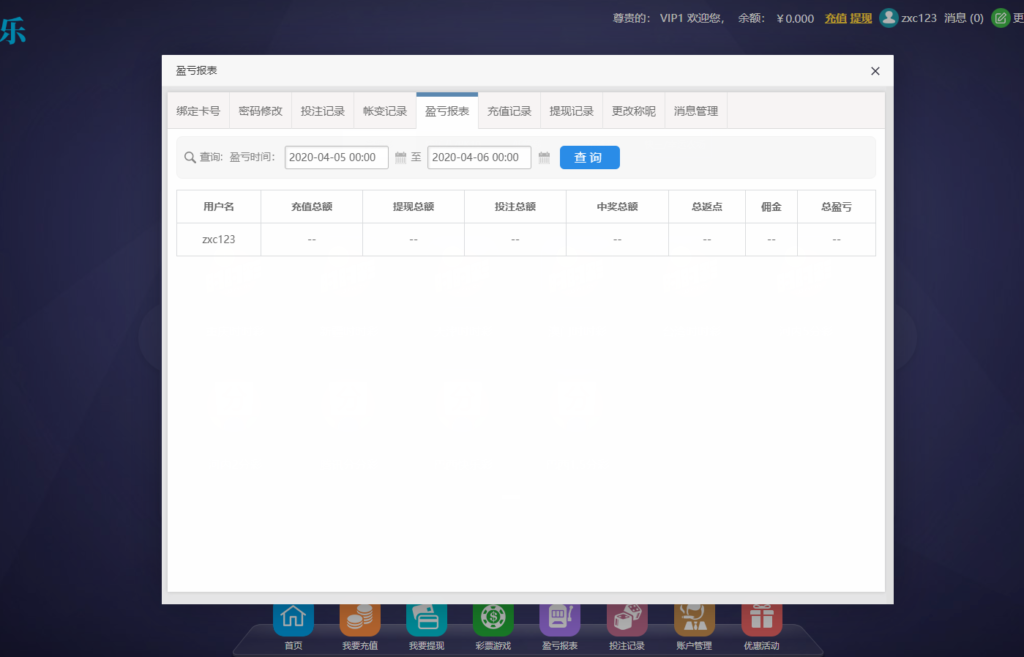The image size is (1024, 657).
Task: Open calendar picker for start date
Action: [x=401, y=158]
